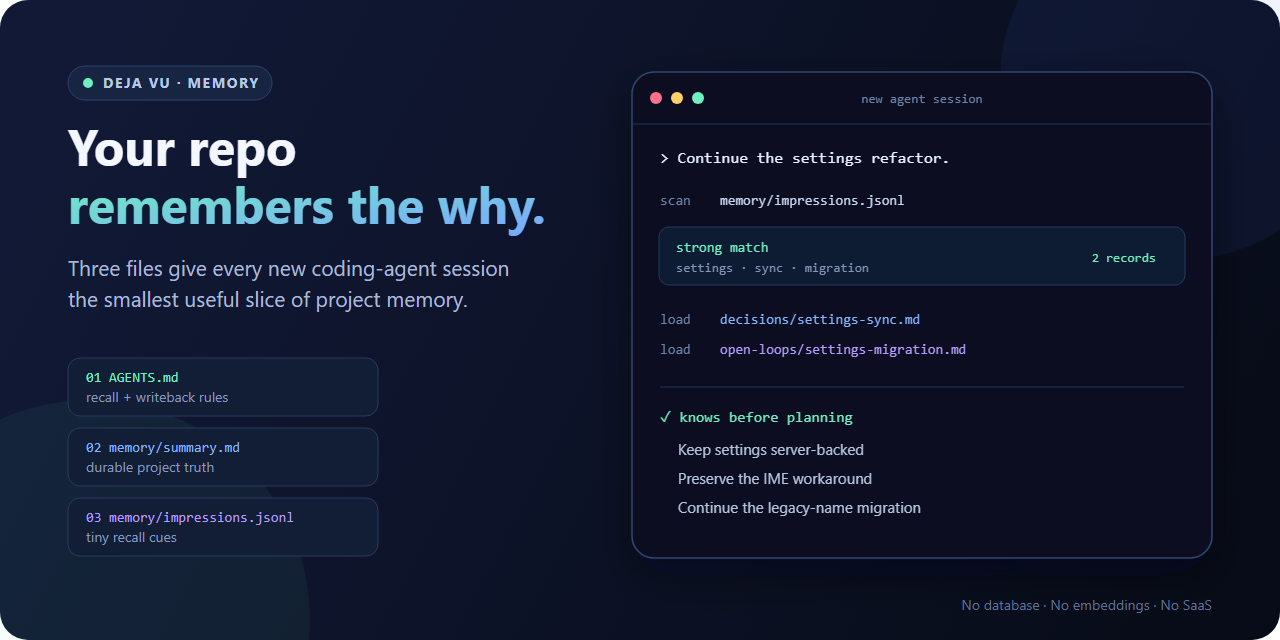Click 'Keep settings server-backed' line
This screenshot has height=640, width=1280.
(771, 450)
